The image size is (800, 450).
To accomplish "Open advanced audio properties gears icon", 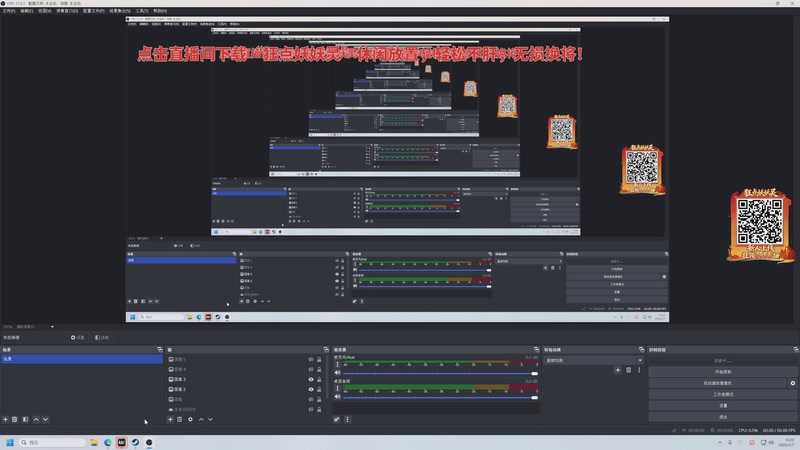I will point(337,419).
